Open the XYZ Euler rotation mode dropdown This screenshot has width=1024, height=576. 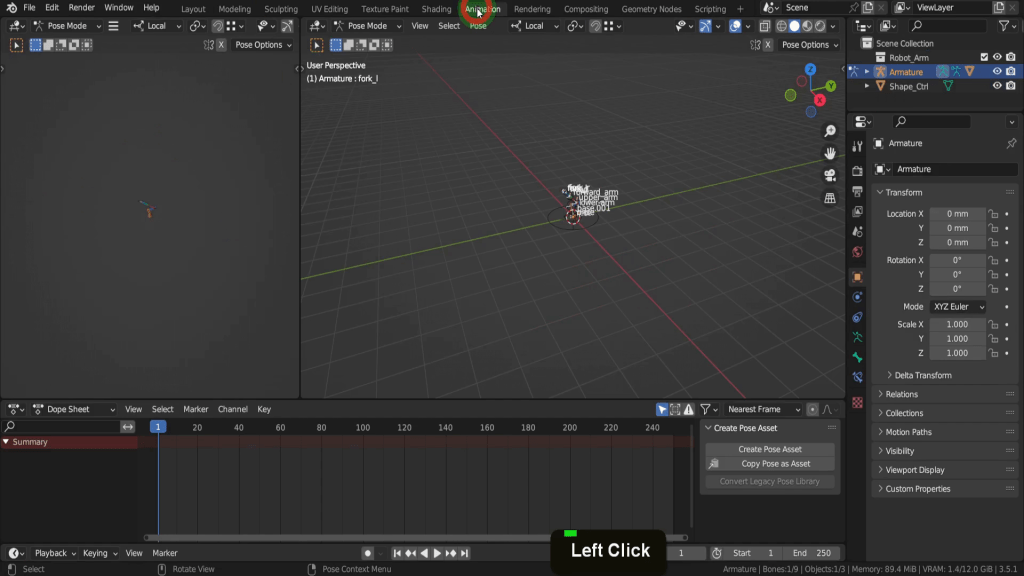958,307
